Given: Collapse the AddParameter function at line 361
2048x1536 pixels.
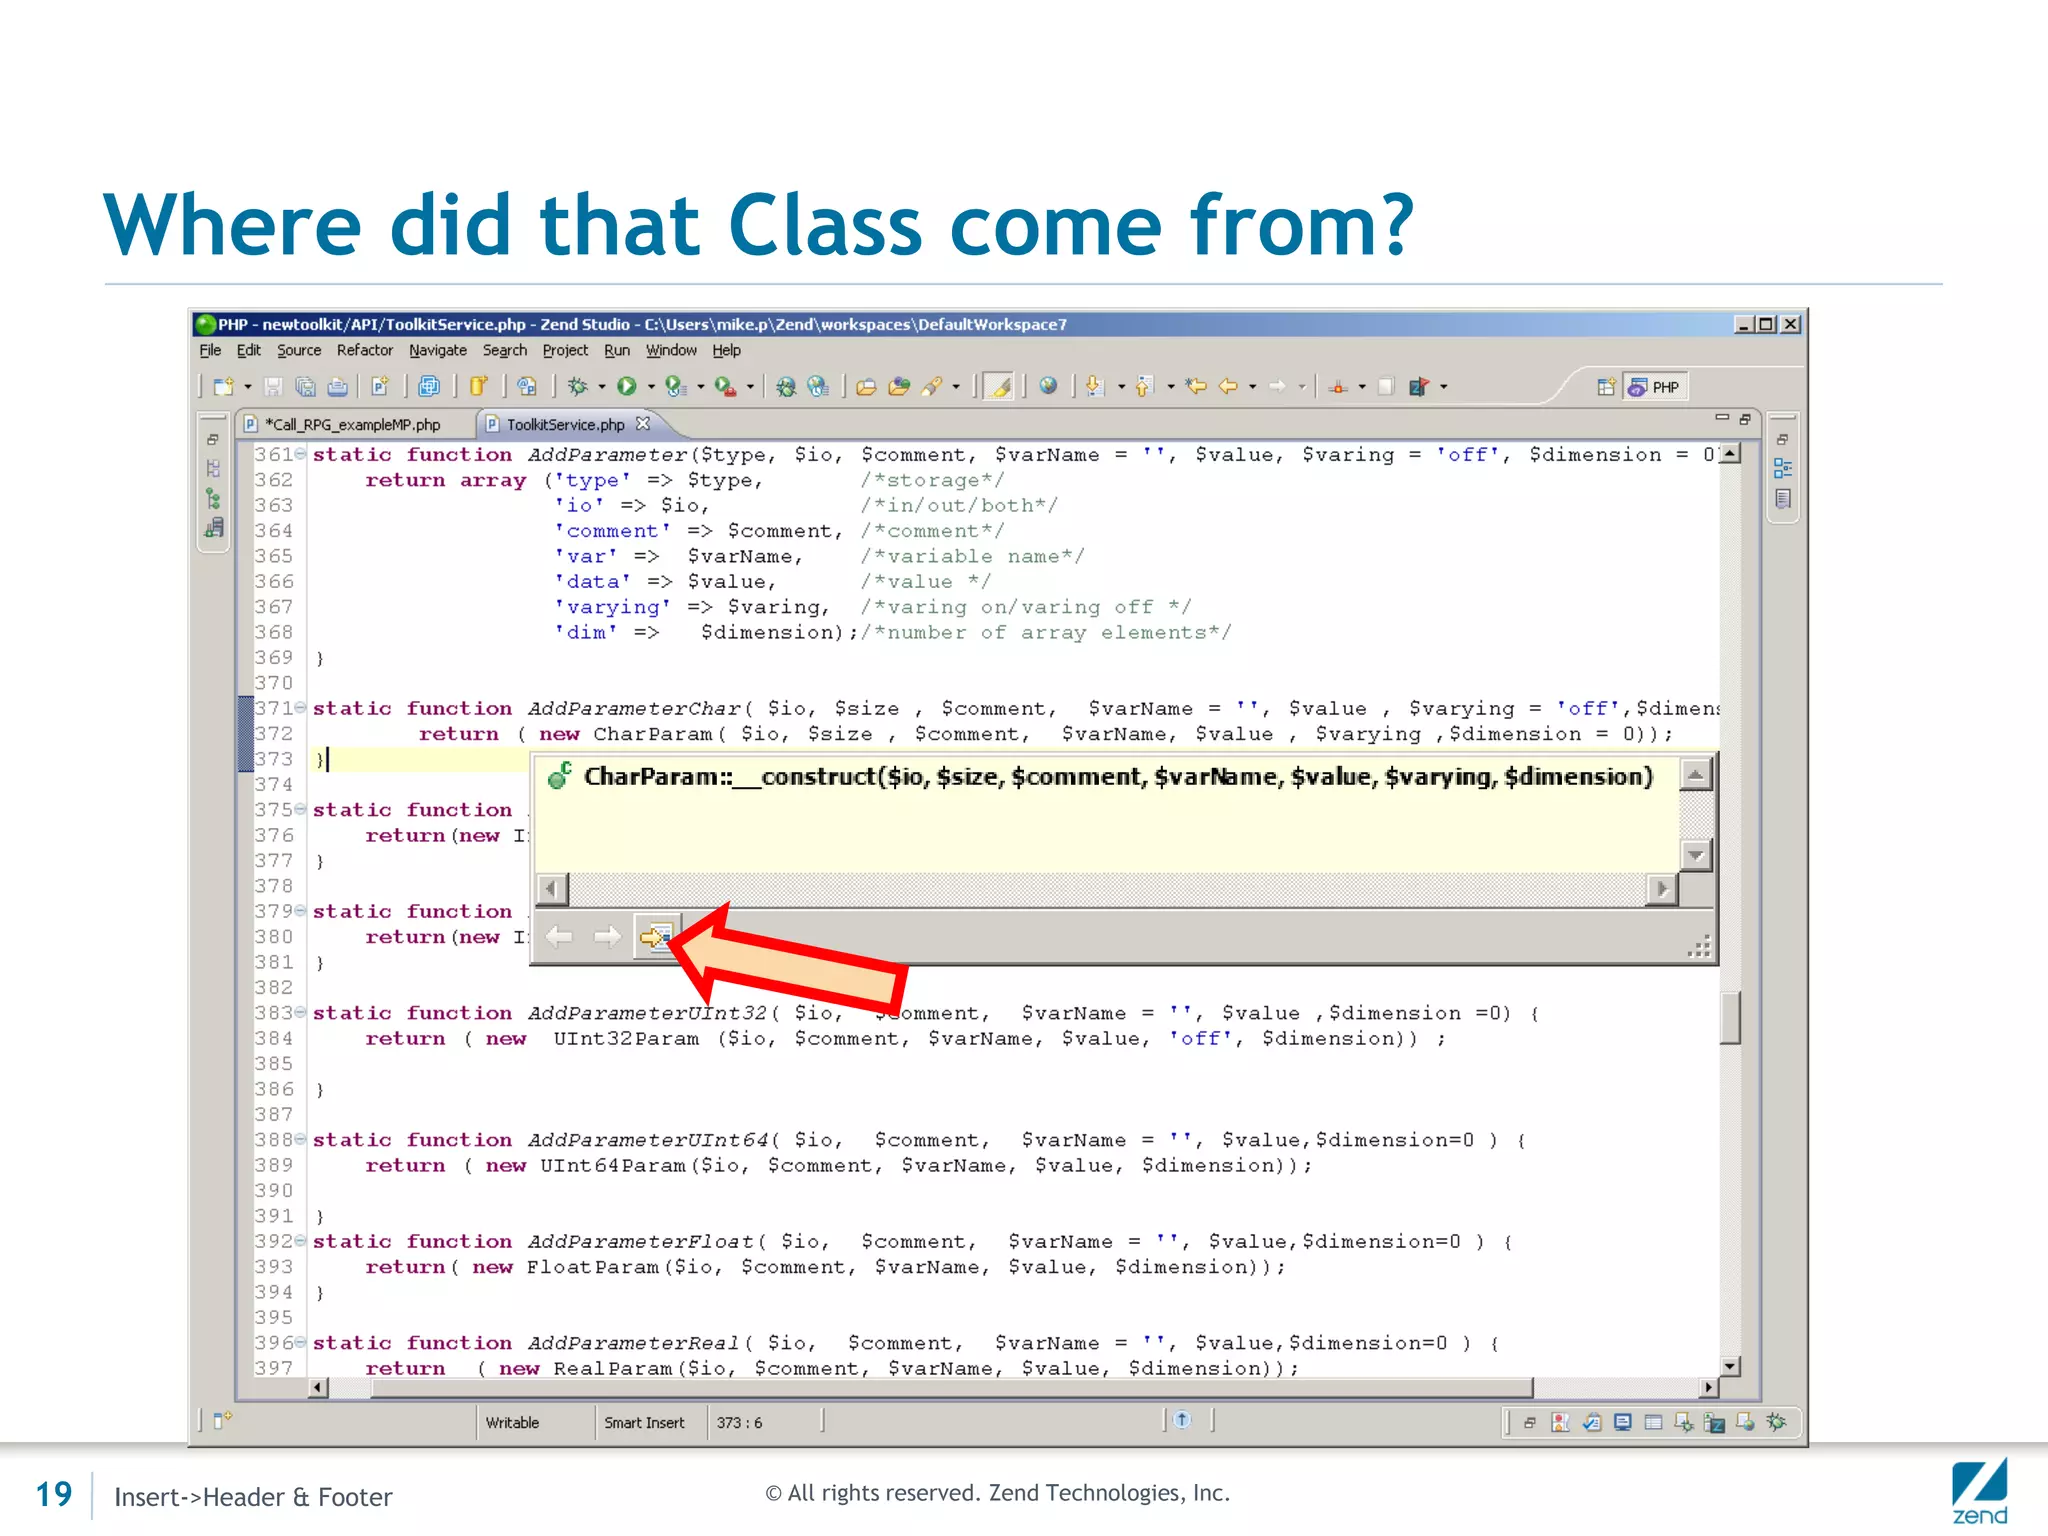Looking at the screenshot, I should point(301,455).
